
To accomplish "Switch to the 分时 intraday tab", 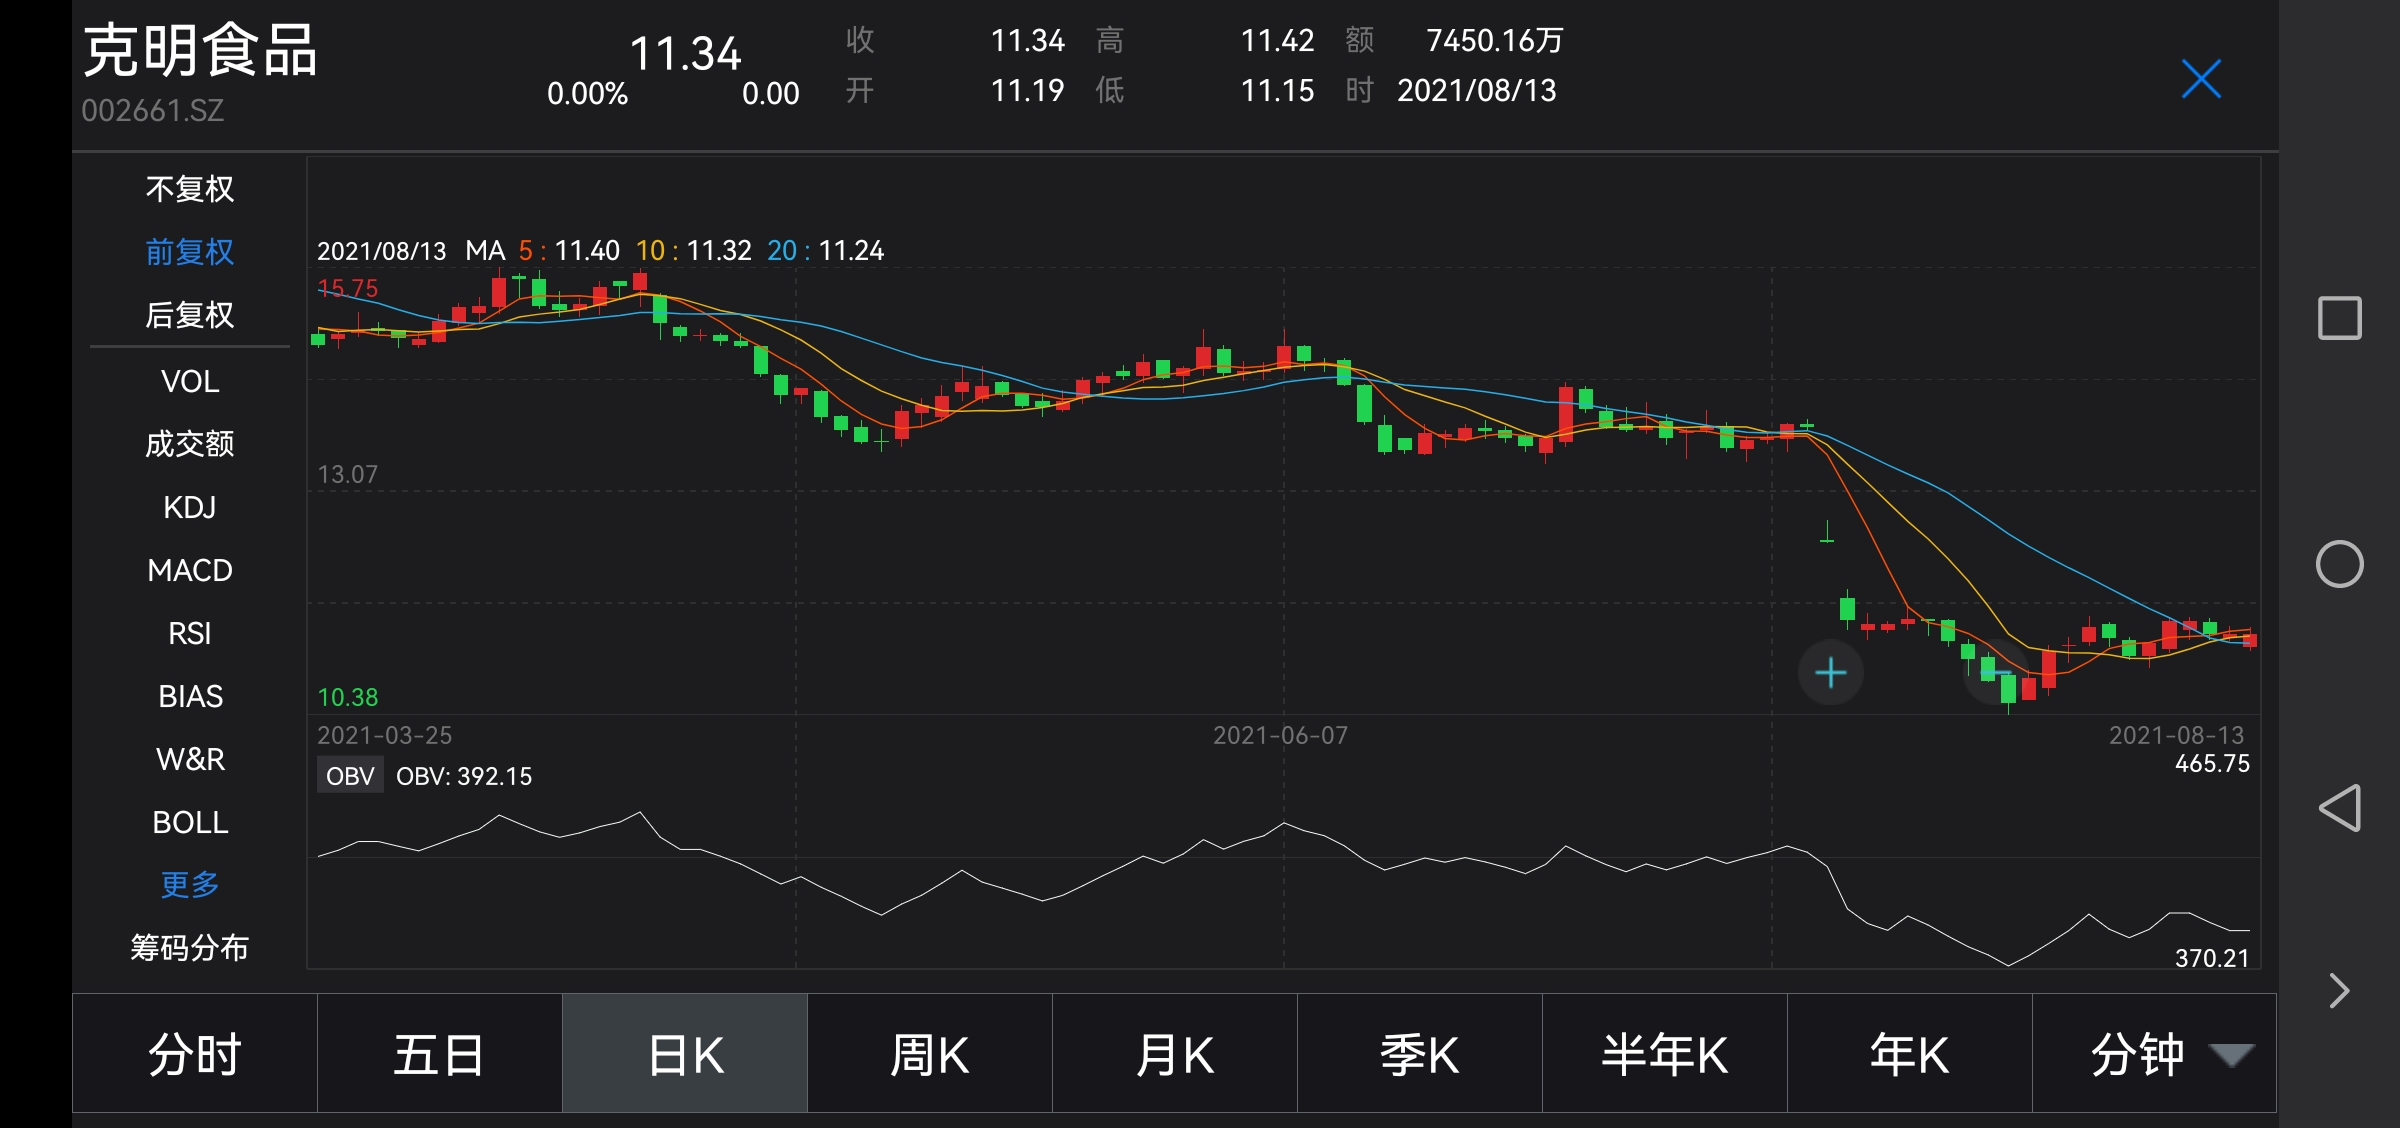I will 195,1054.
